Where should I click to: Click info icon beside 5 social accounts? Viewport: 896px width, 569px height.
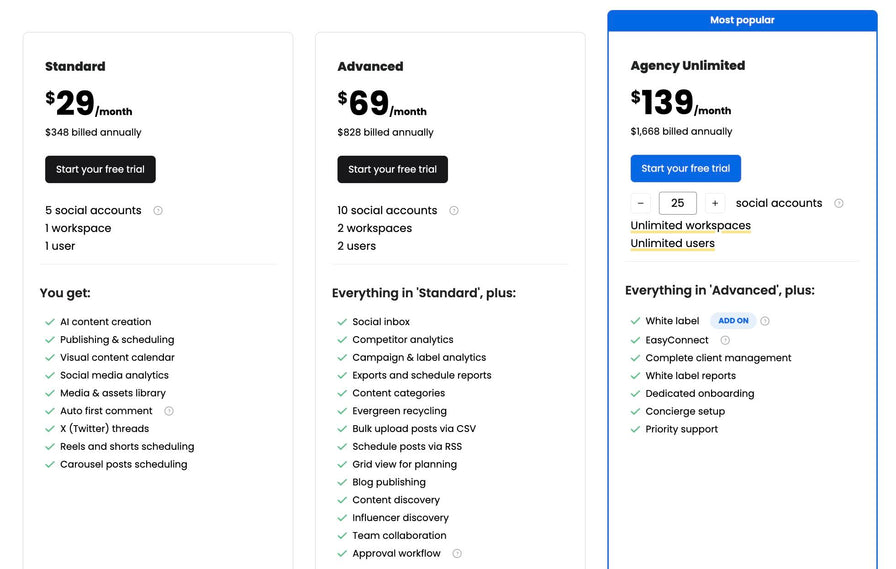(x=158, y=211)
